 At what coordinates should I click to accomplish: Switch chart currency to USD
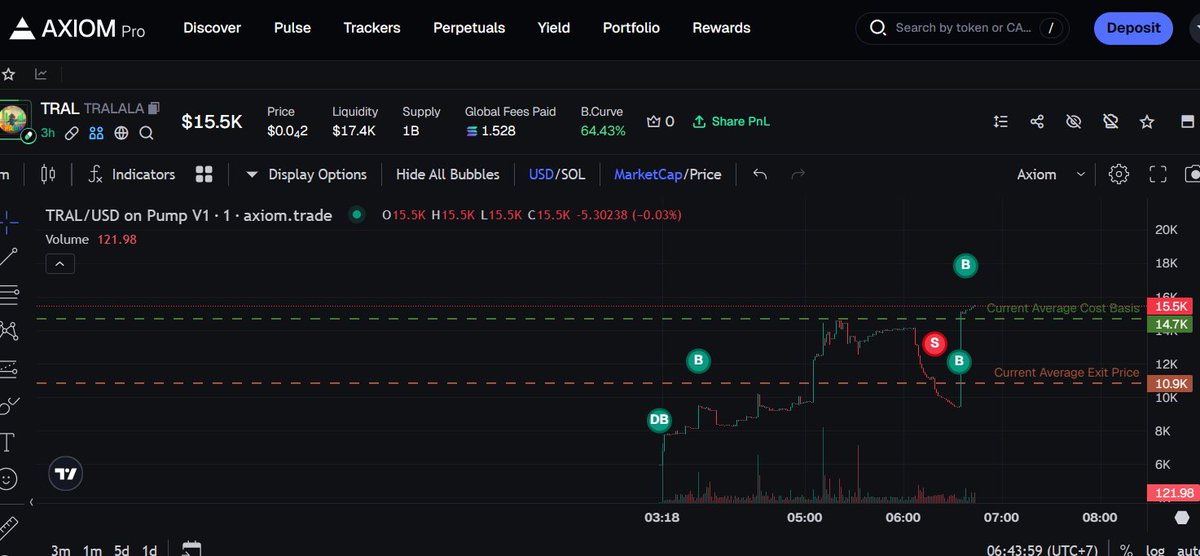point(541,174)
